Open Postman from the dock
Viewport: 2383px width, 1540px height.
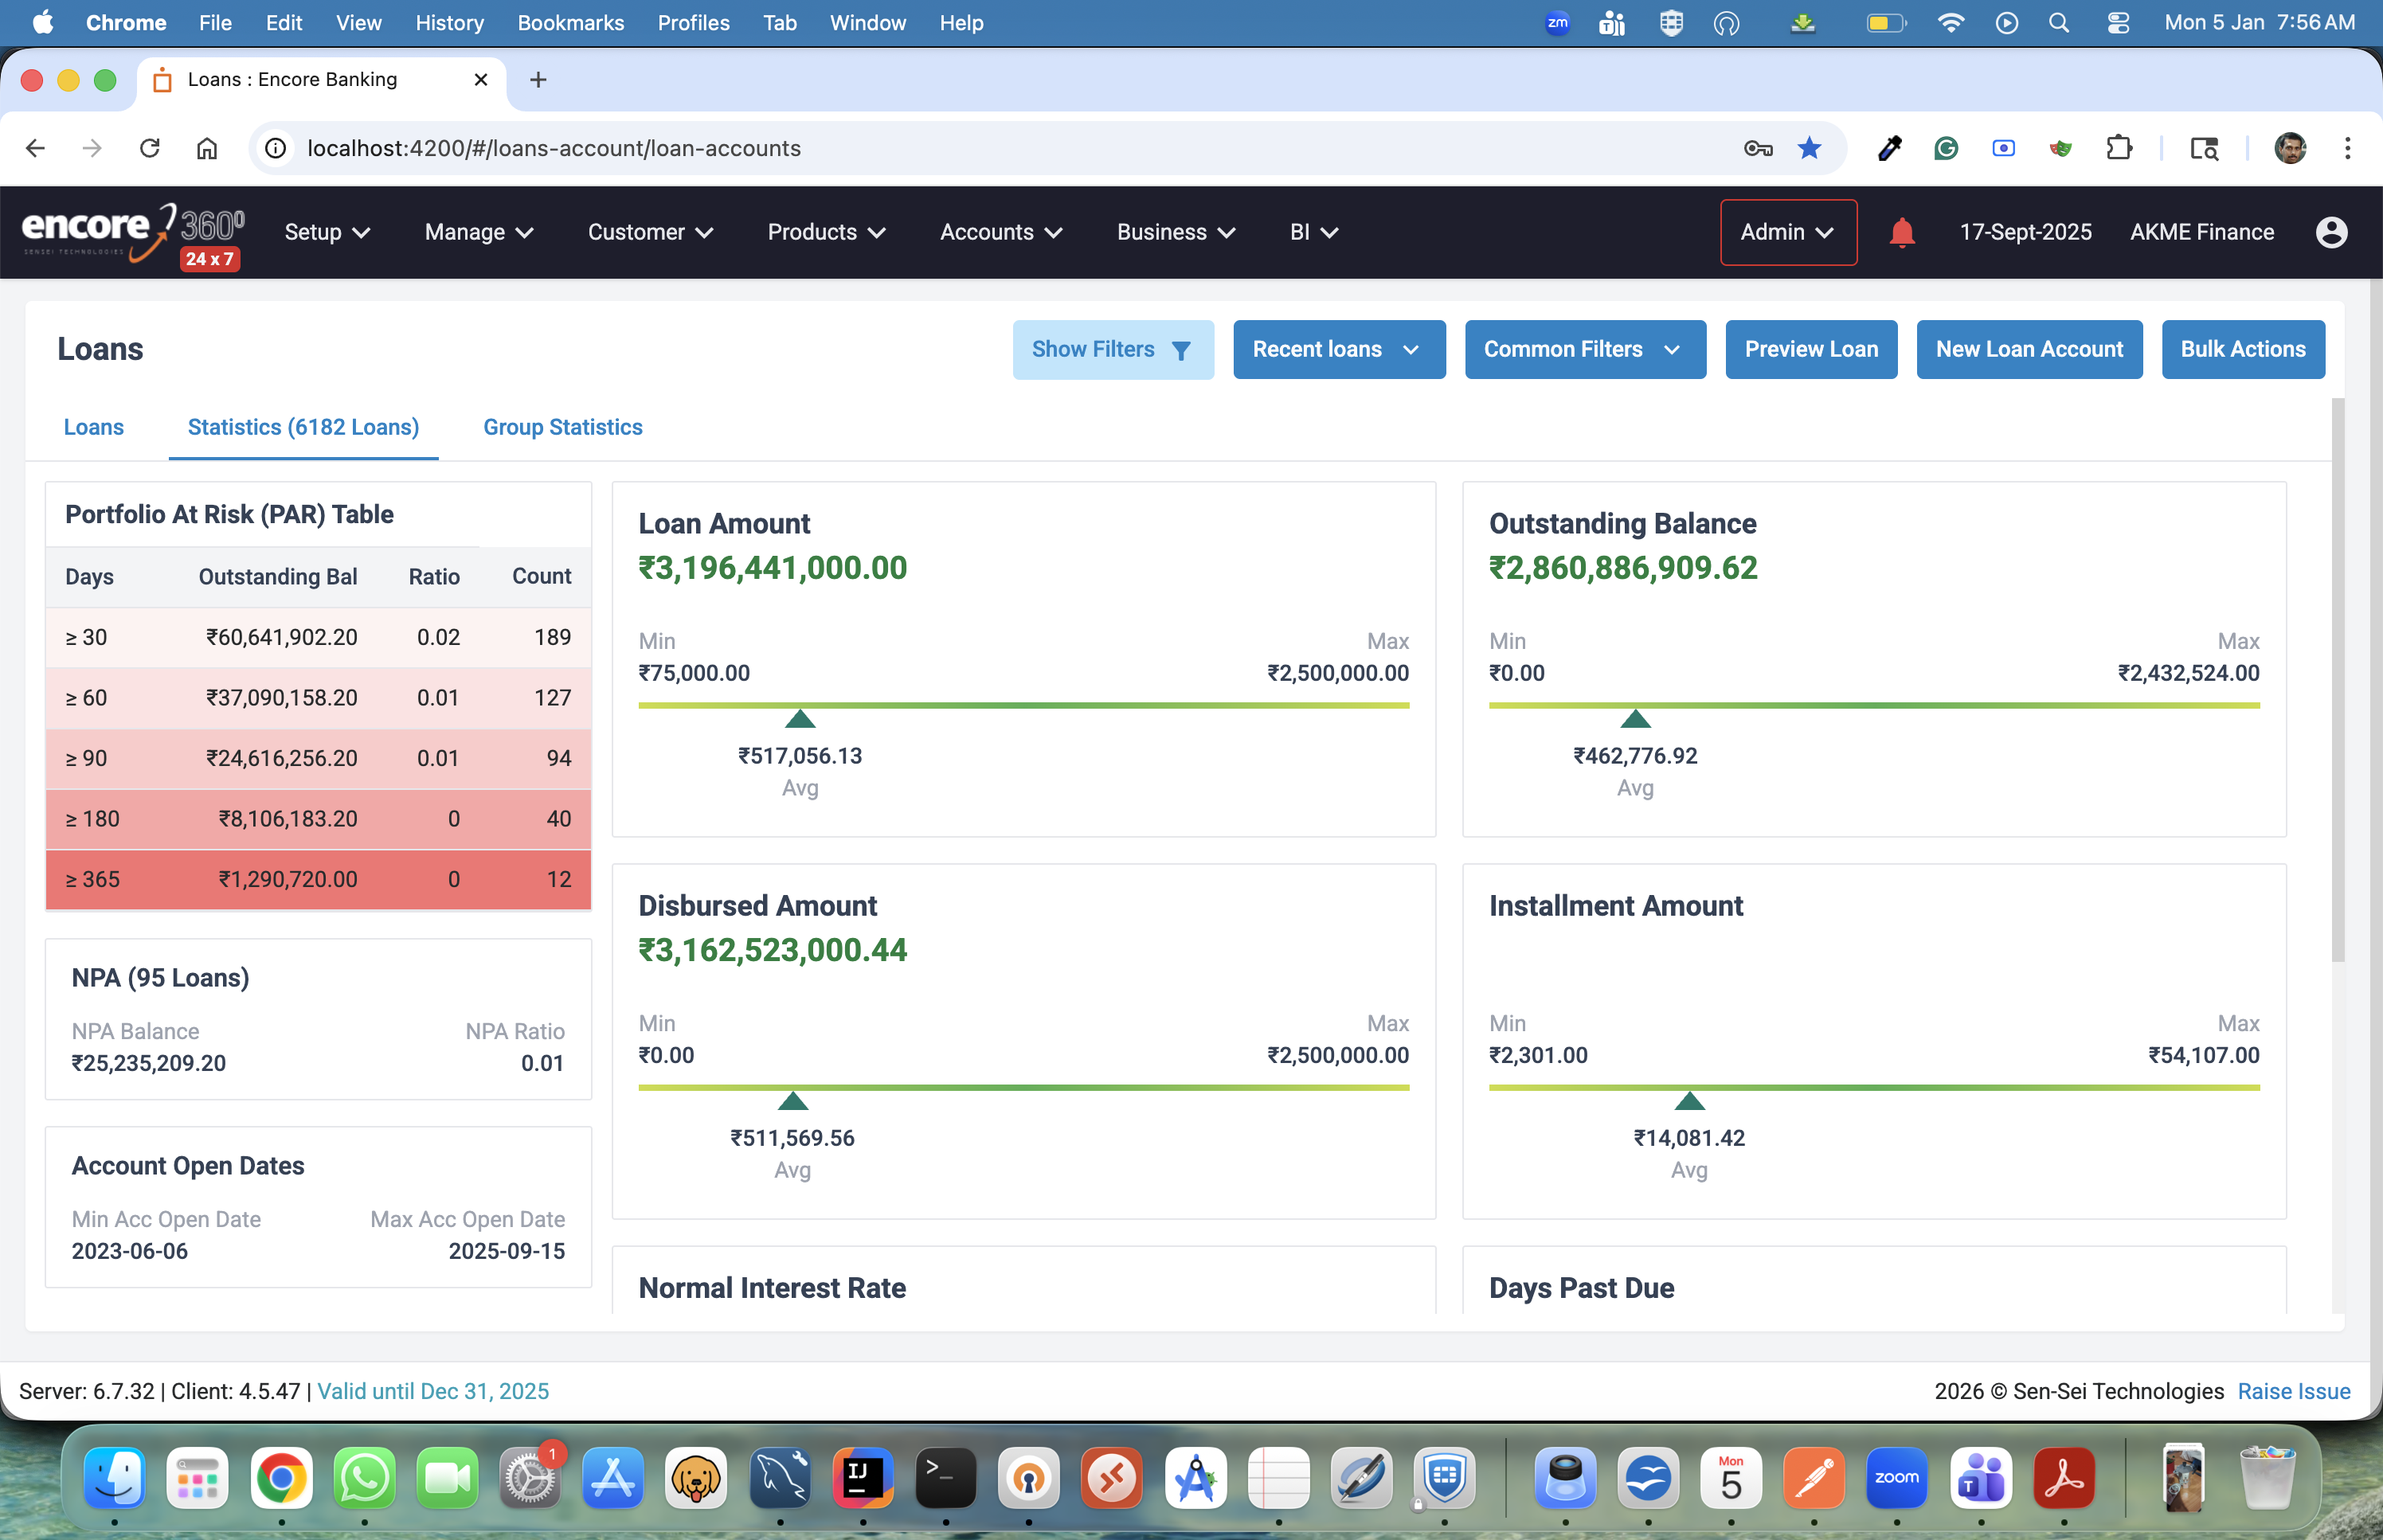1813,1478
